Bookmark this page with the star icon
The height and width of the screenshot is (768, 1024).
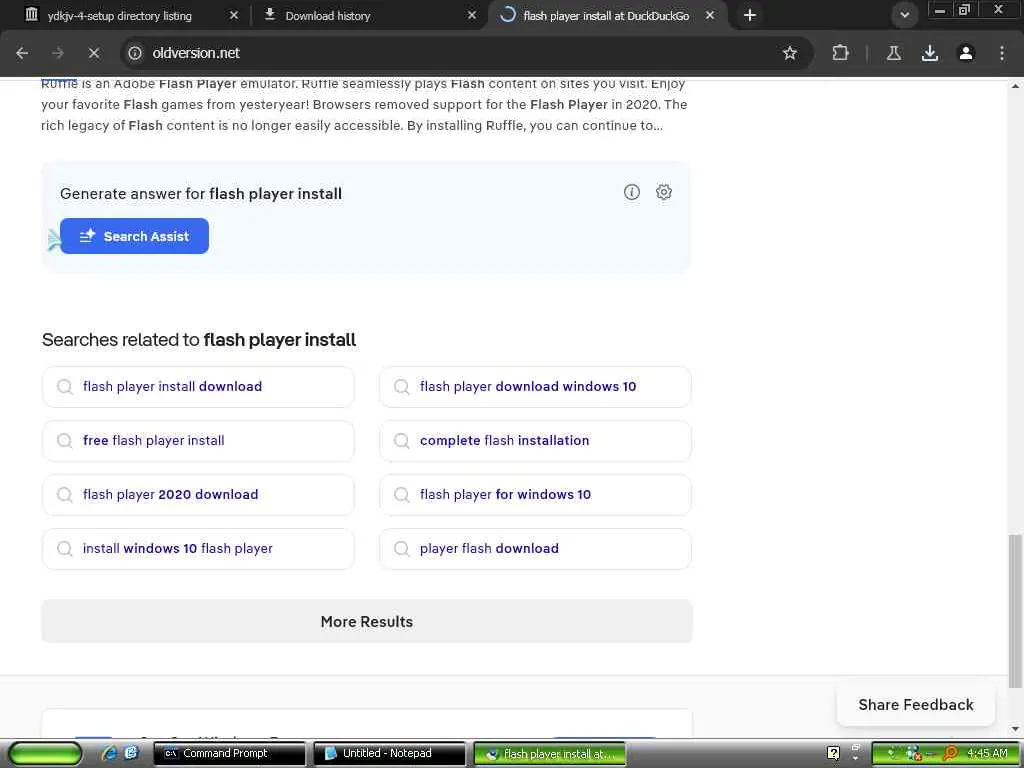click(790, 53)
